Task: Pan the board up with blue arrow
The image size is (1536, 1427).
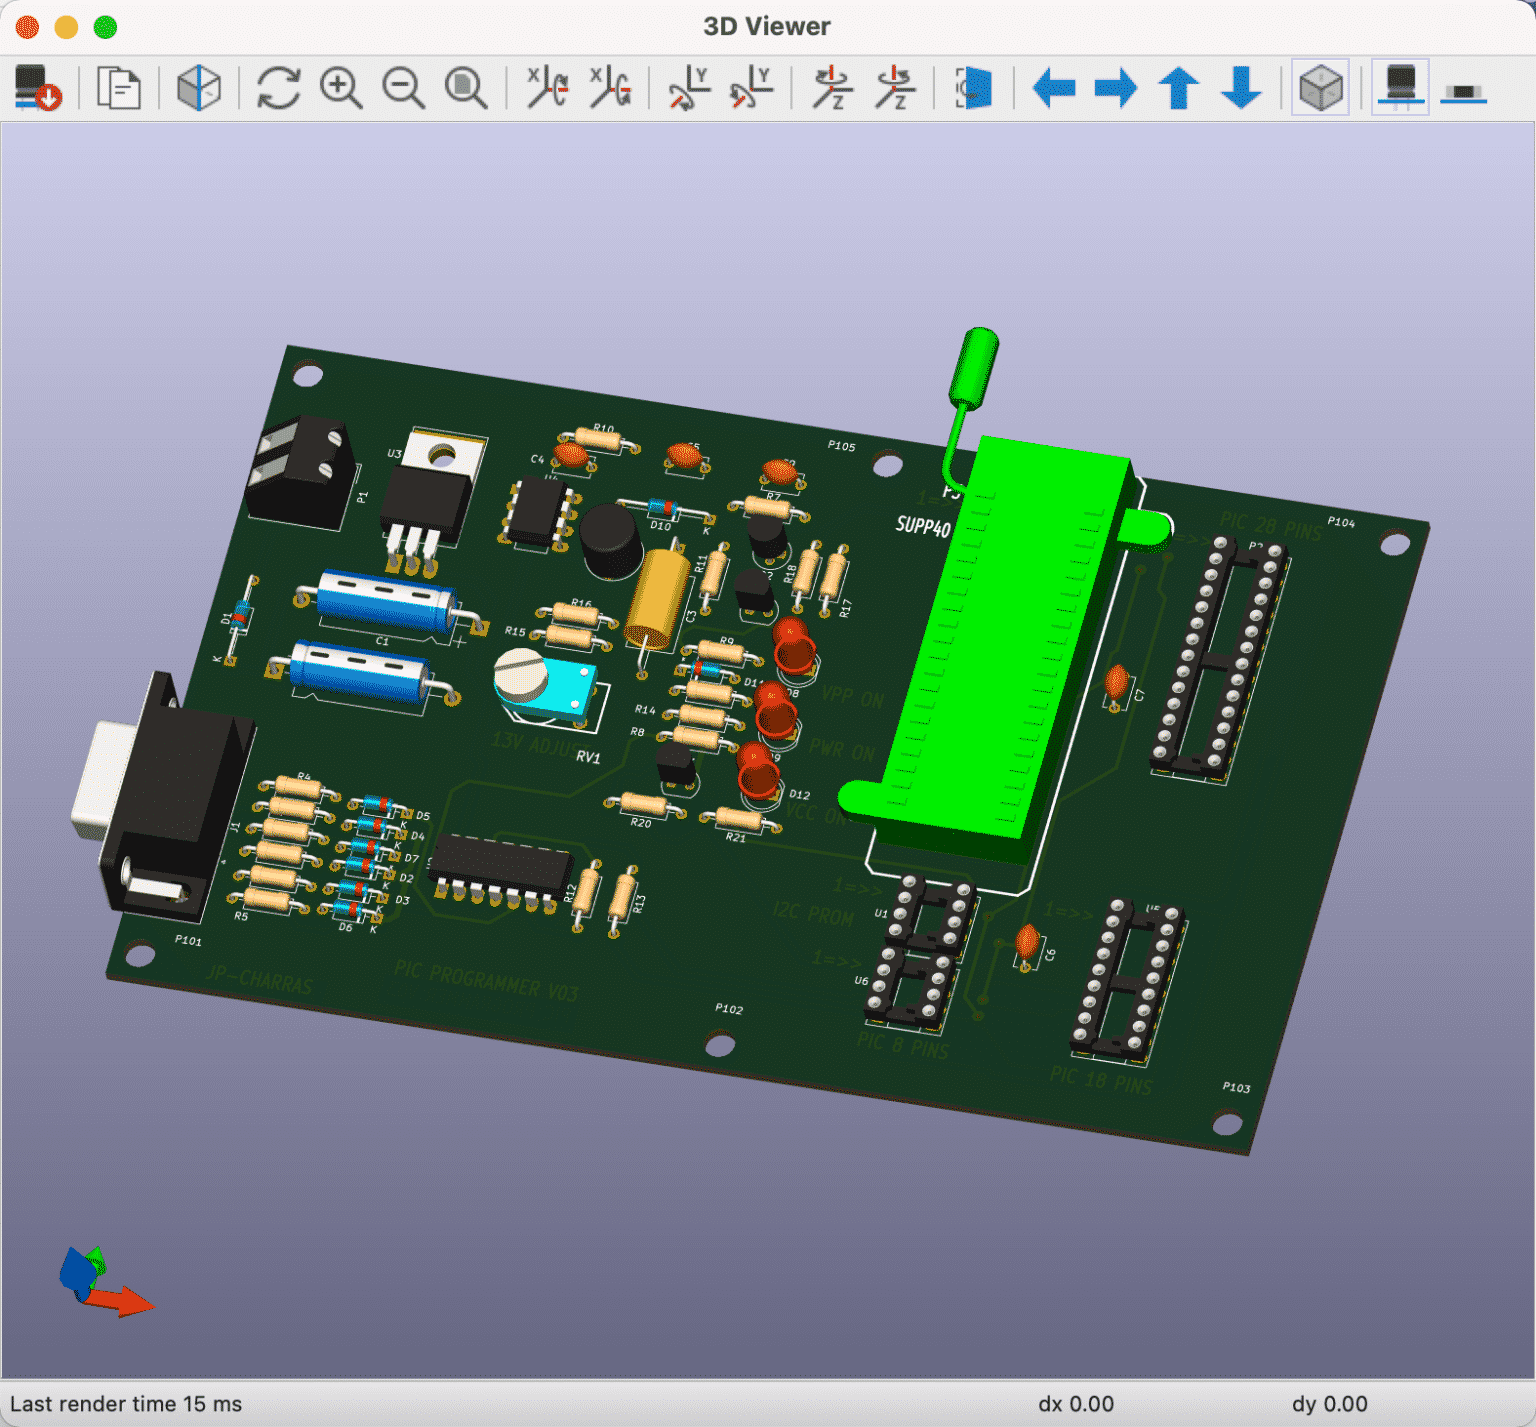Action: [1179, 88]
